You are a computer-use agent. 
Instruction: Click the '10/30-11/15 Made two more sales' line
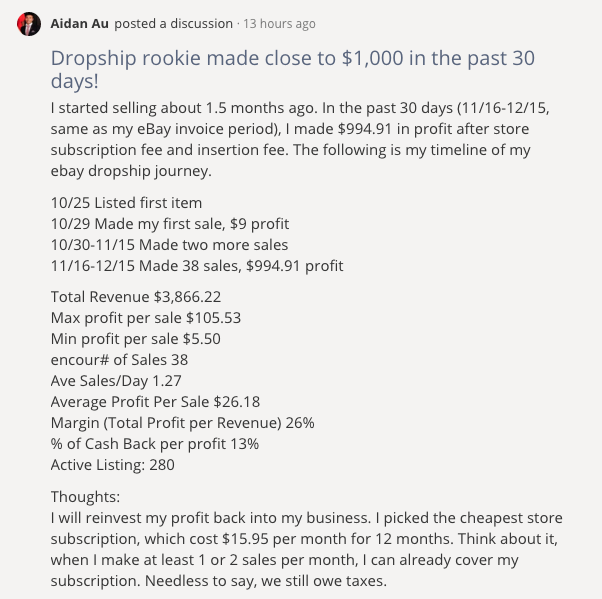[x=169, y=245]
